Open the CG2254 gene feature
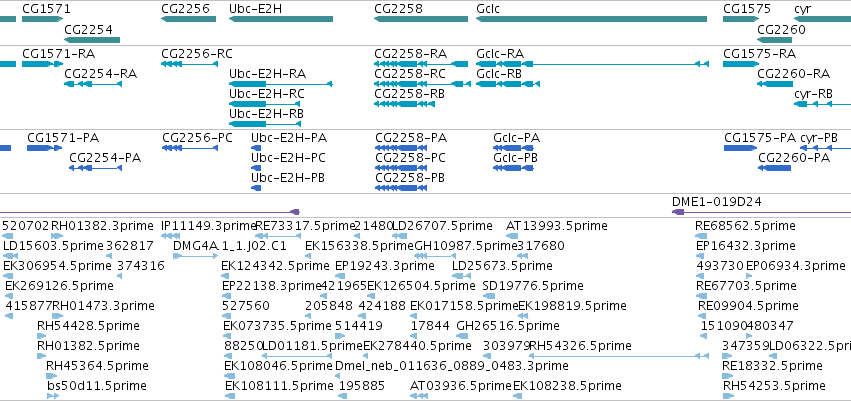This screenshot has height=401, width=851. coord(92,40)
